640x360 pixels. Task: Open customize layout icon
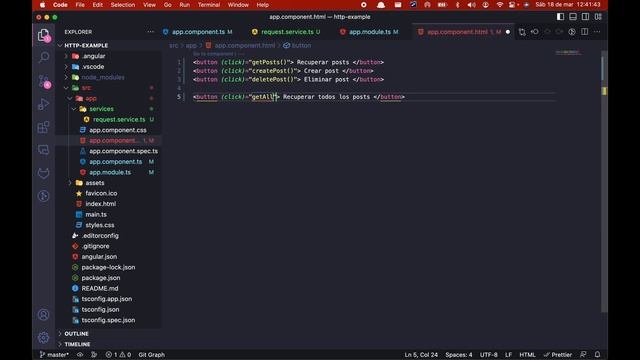[x=598, y=17]
